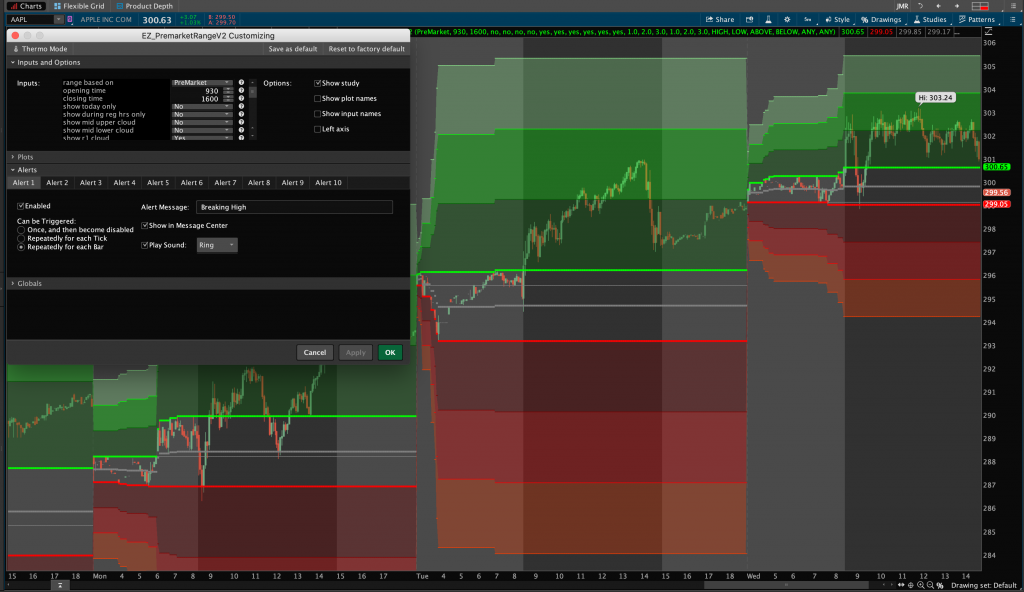Enable the Show plot names checkbox
Screen dimensions: 1024x592
click(317, 98)
